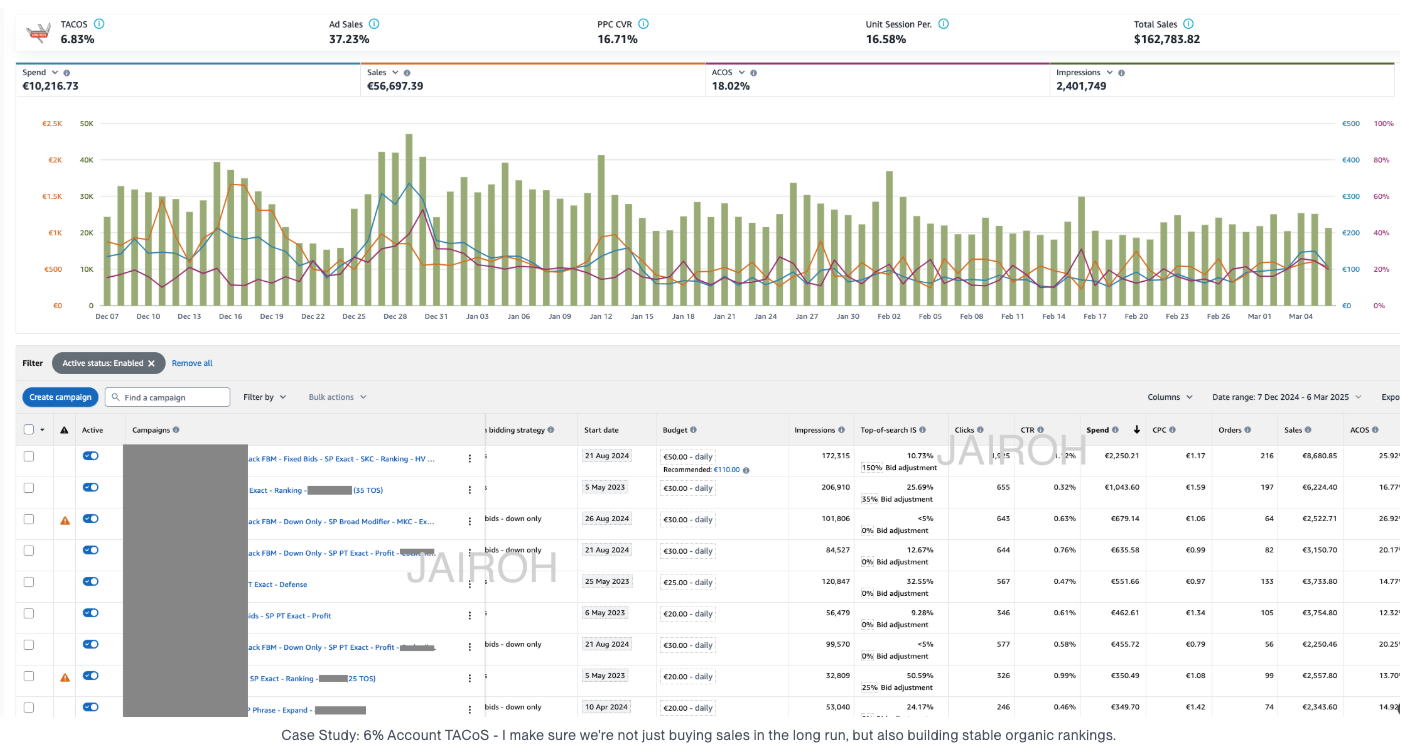Open options menu for the 35 TOS campaign
This screenshot has width=1405, height=752.
coord(470,490)
